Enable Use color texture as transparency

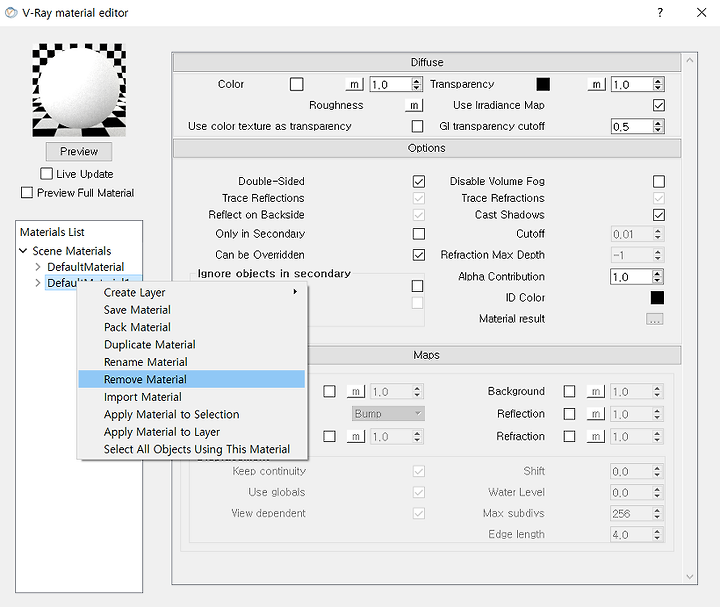pos(417,126)
